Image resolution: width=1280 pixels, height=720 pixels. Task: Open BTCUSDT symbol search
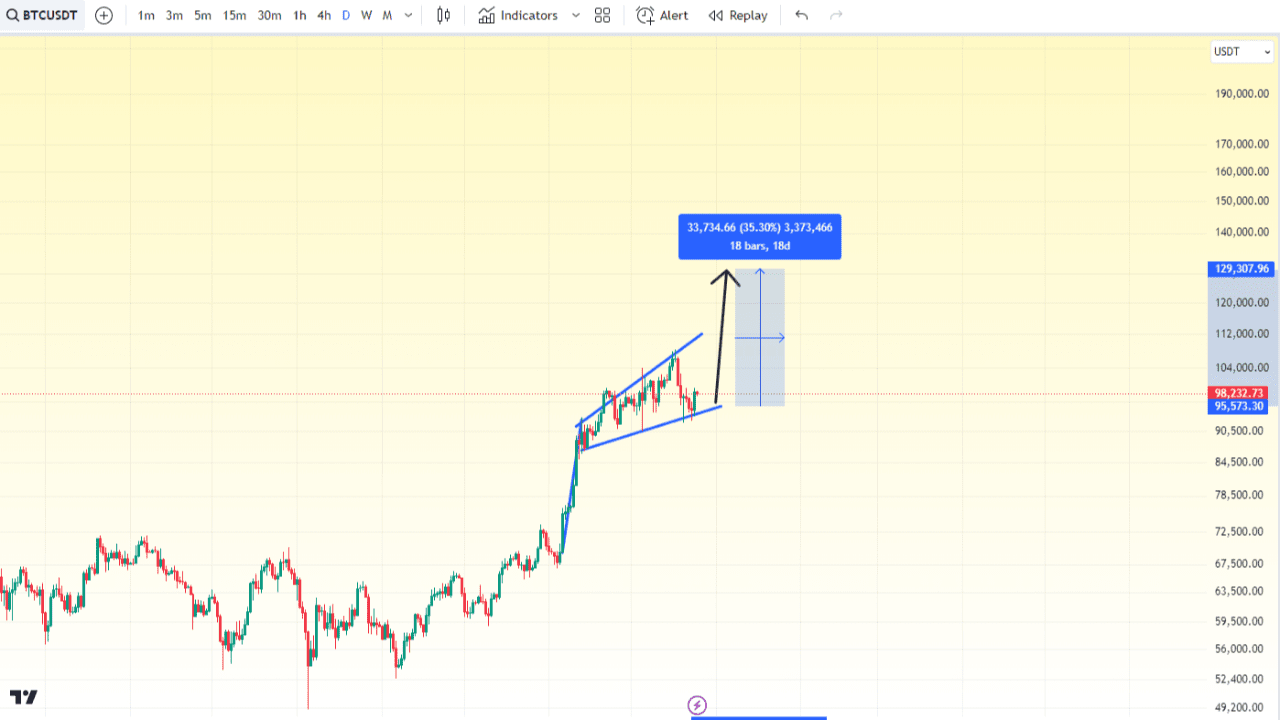pyautogui.click(x=41, y=15)
